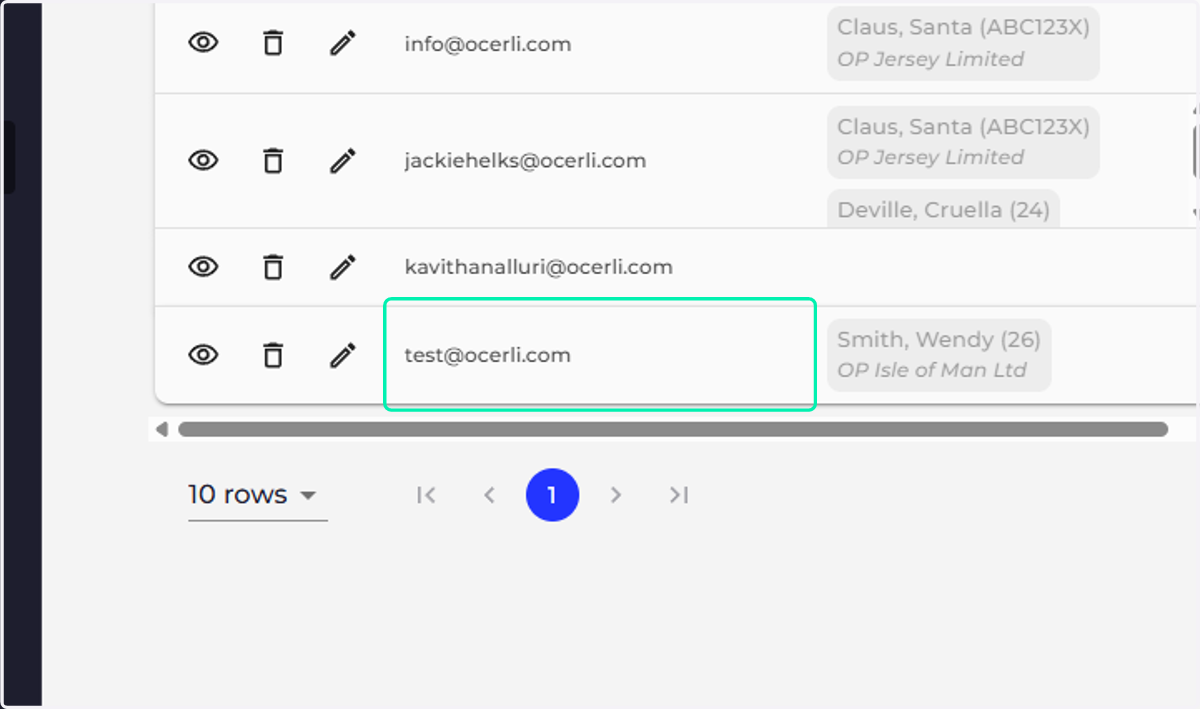Click the kavithanalluri@ocerli.com email cell
This screenshot has width=1200, height=709.
point(600,267)
